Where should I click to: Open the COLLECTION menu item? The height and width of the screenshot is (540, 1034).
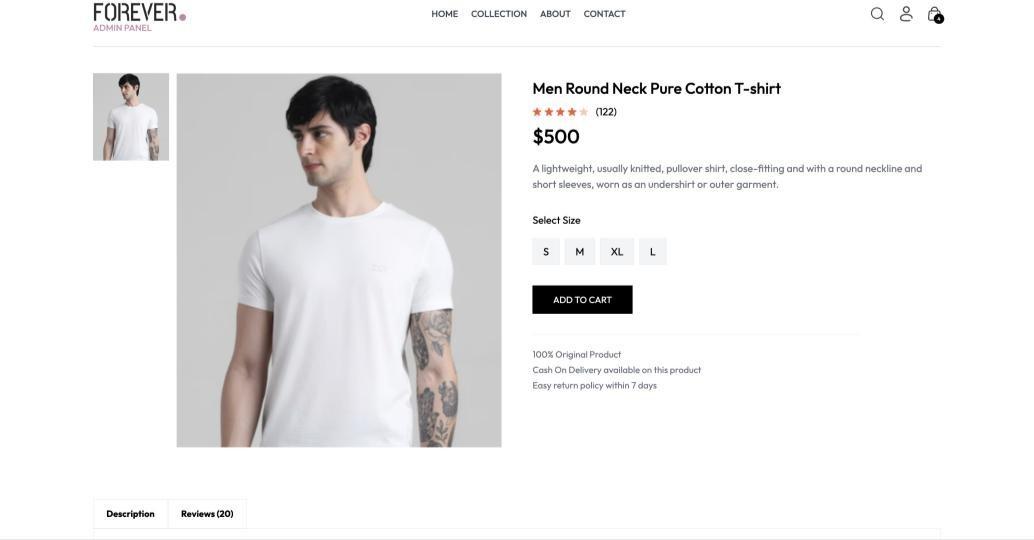point(499,14)
